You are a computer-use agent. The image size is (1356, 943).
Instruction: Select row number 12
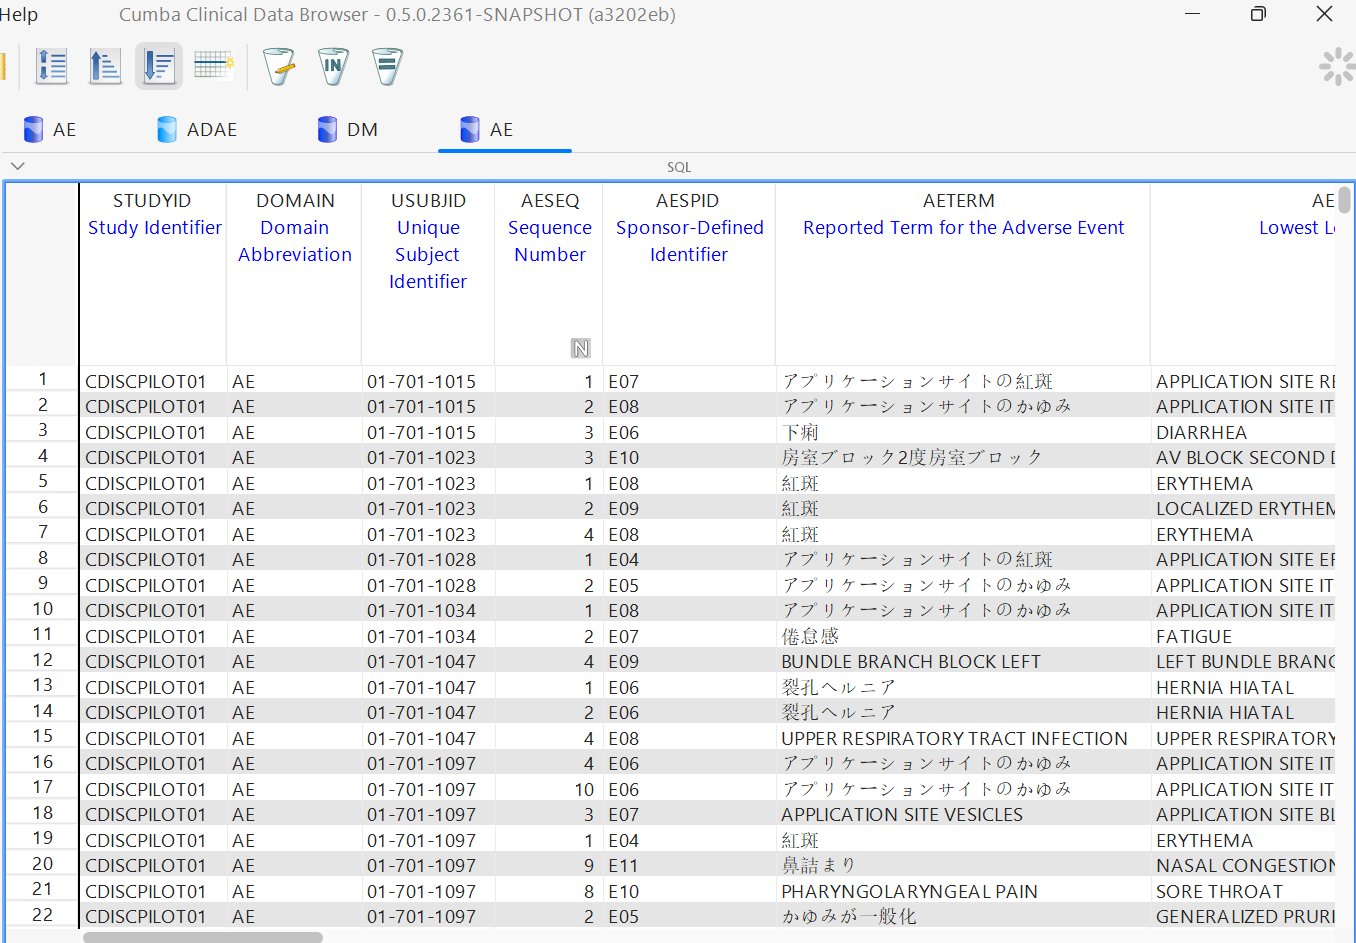click(43, 660)
